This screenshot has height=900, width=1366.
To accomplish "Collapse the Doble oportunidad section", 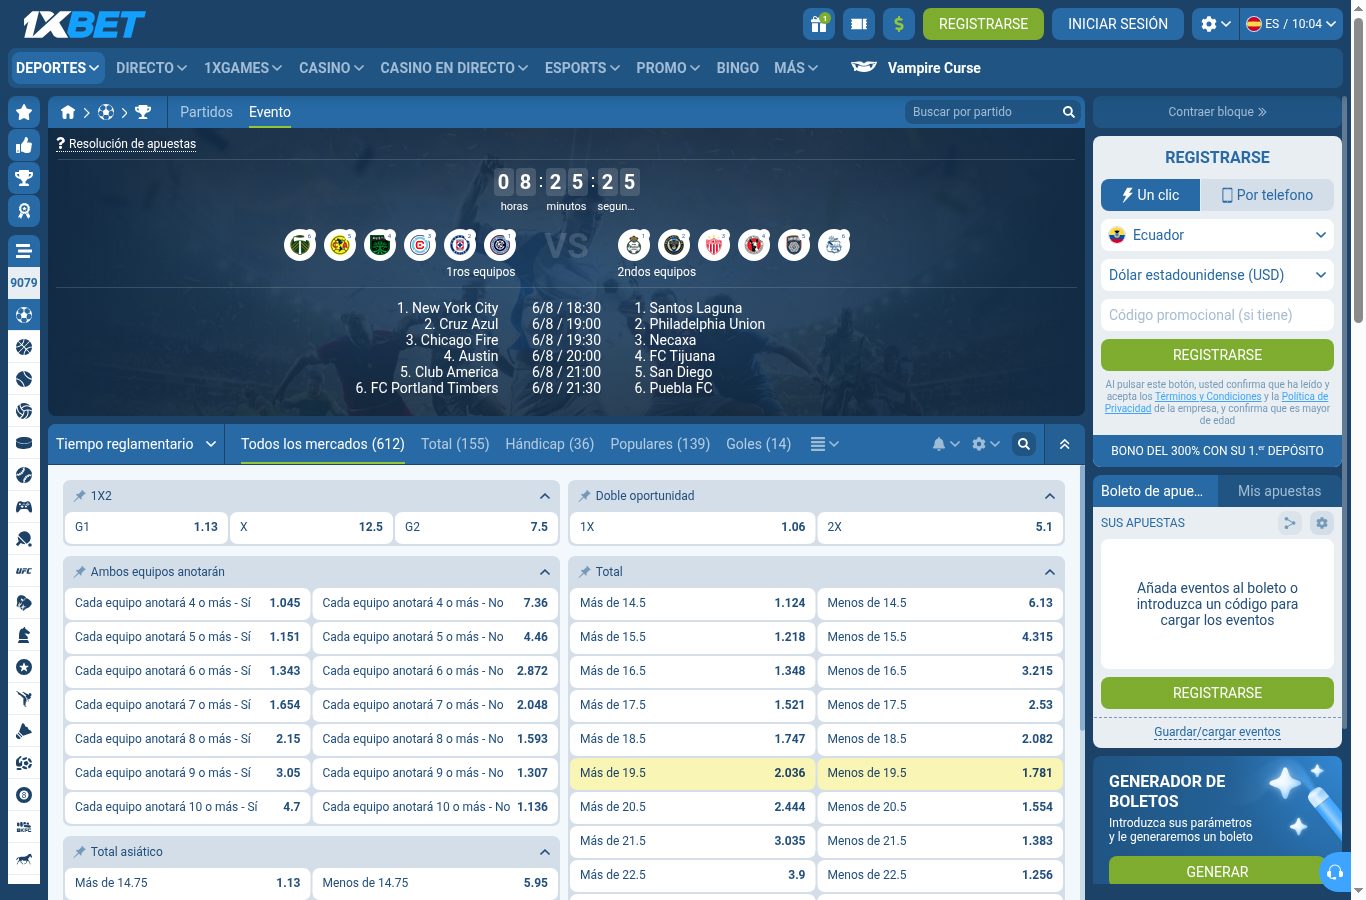I will coord(1050,496).
